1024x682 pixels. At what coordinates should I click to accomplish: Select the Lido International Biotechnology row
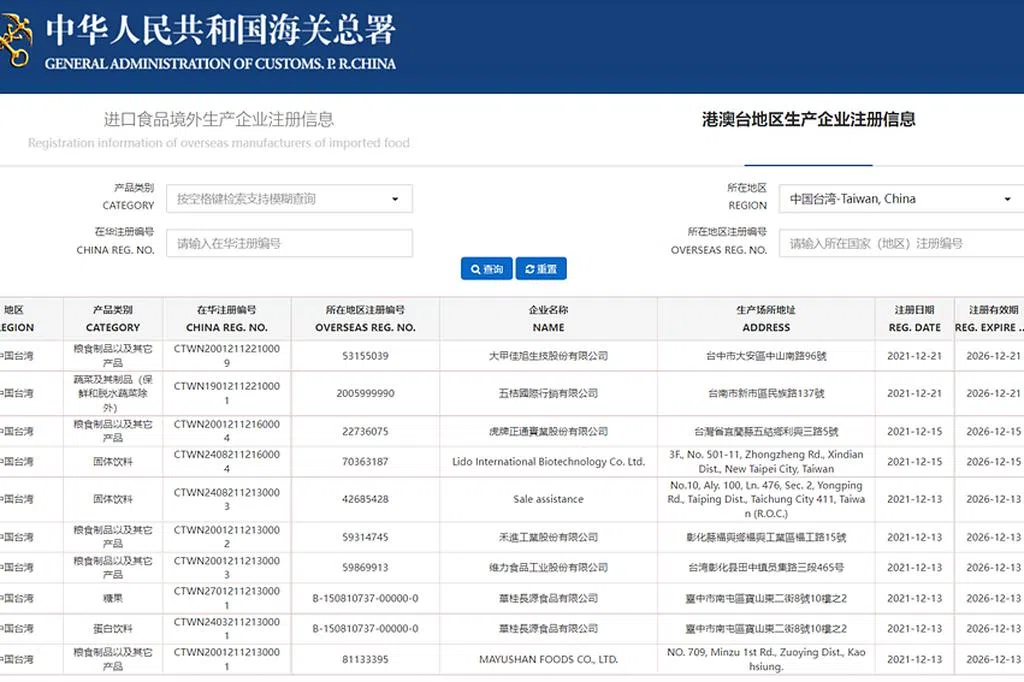click(x=548, y=462)
